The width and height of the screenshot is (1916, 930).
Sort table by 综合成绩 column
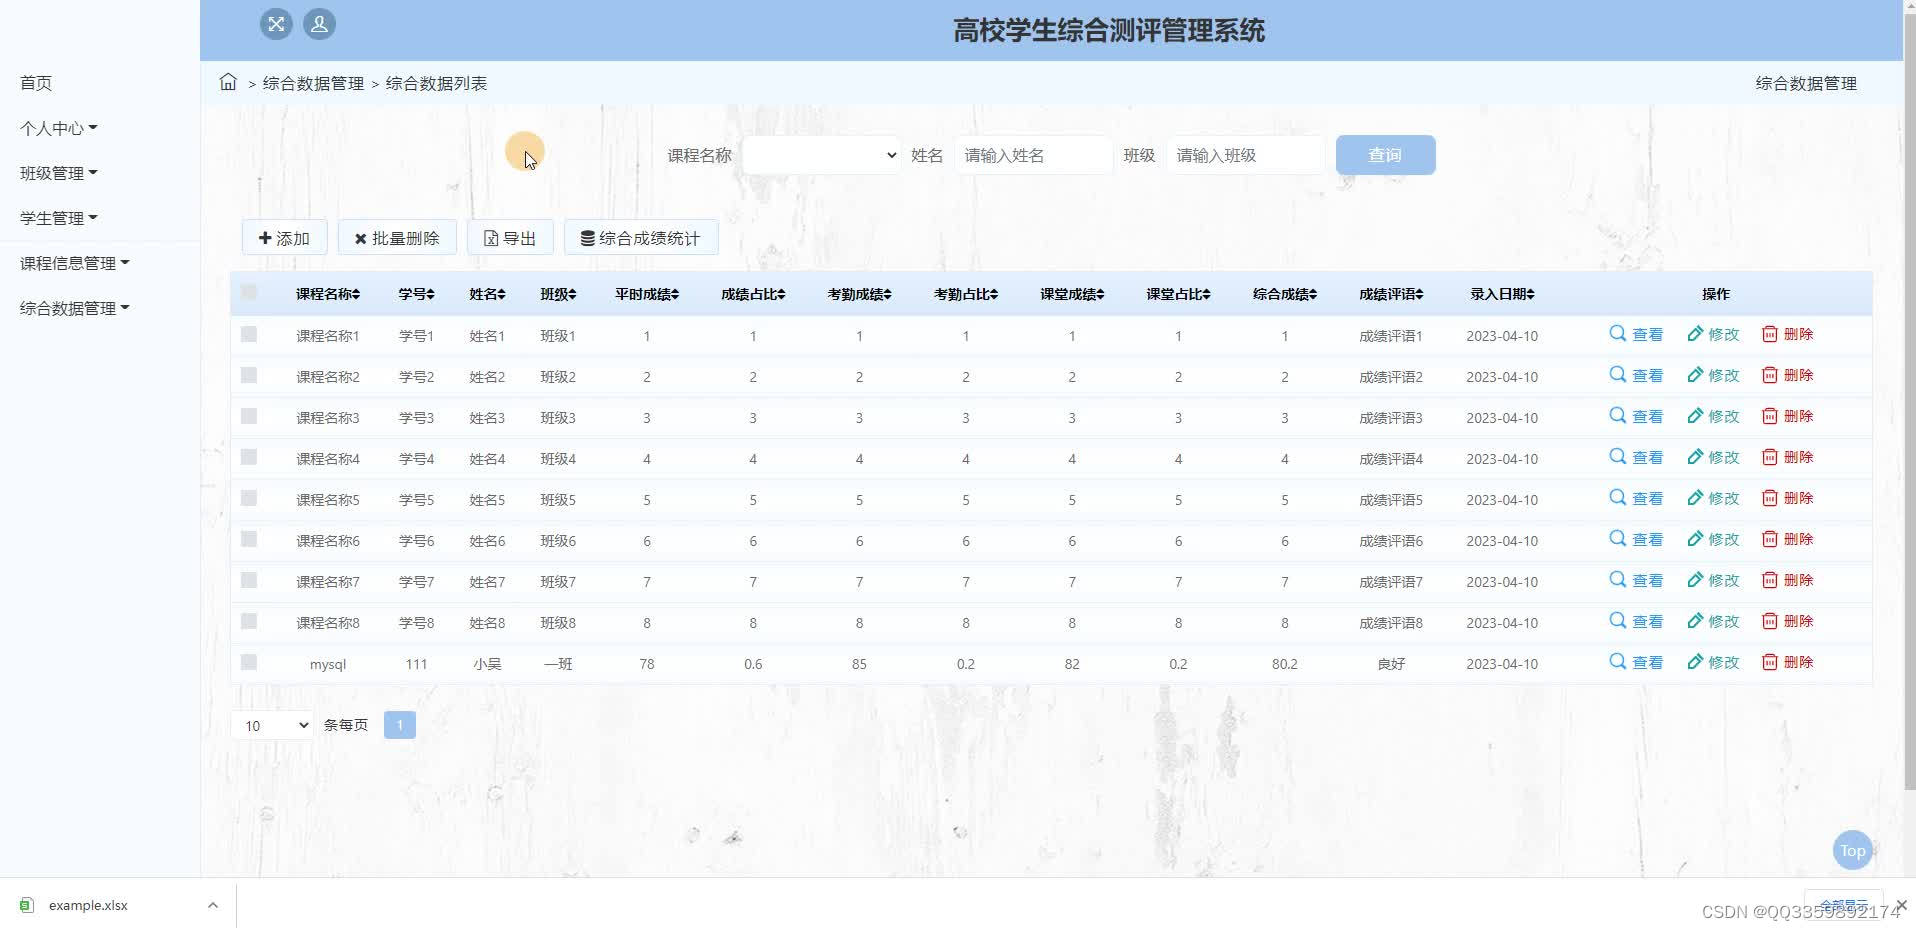1285,294
